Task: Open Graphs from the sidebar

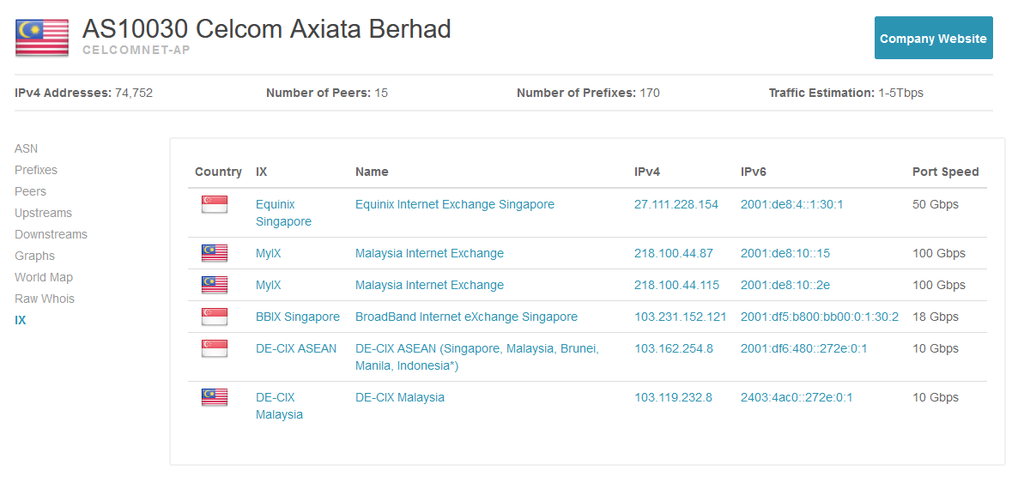Action: 35,256
